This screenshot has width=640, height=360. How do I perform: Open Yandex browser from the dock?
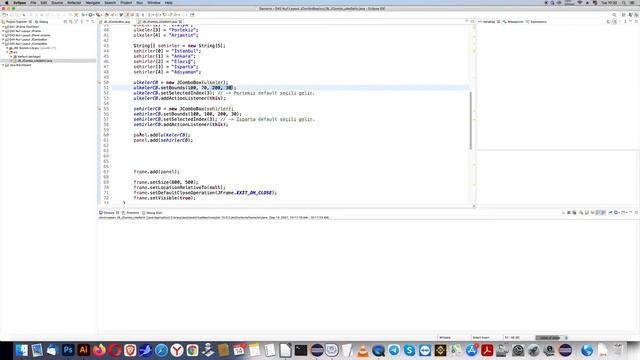click(x=177, y=350)
